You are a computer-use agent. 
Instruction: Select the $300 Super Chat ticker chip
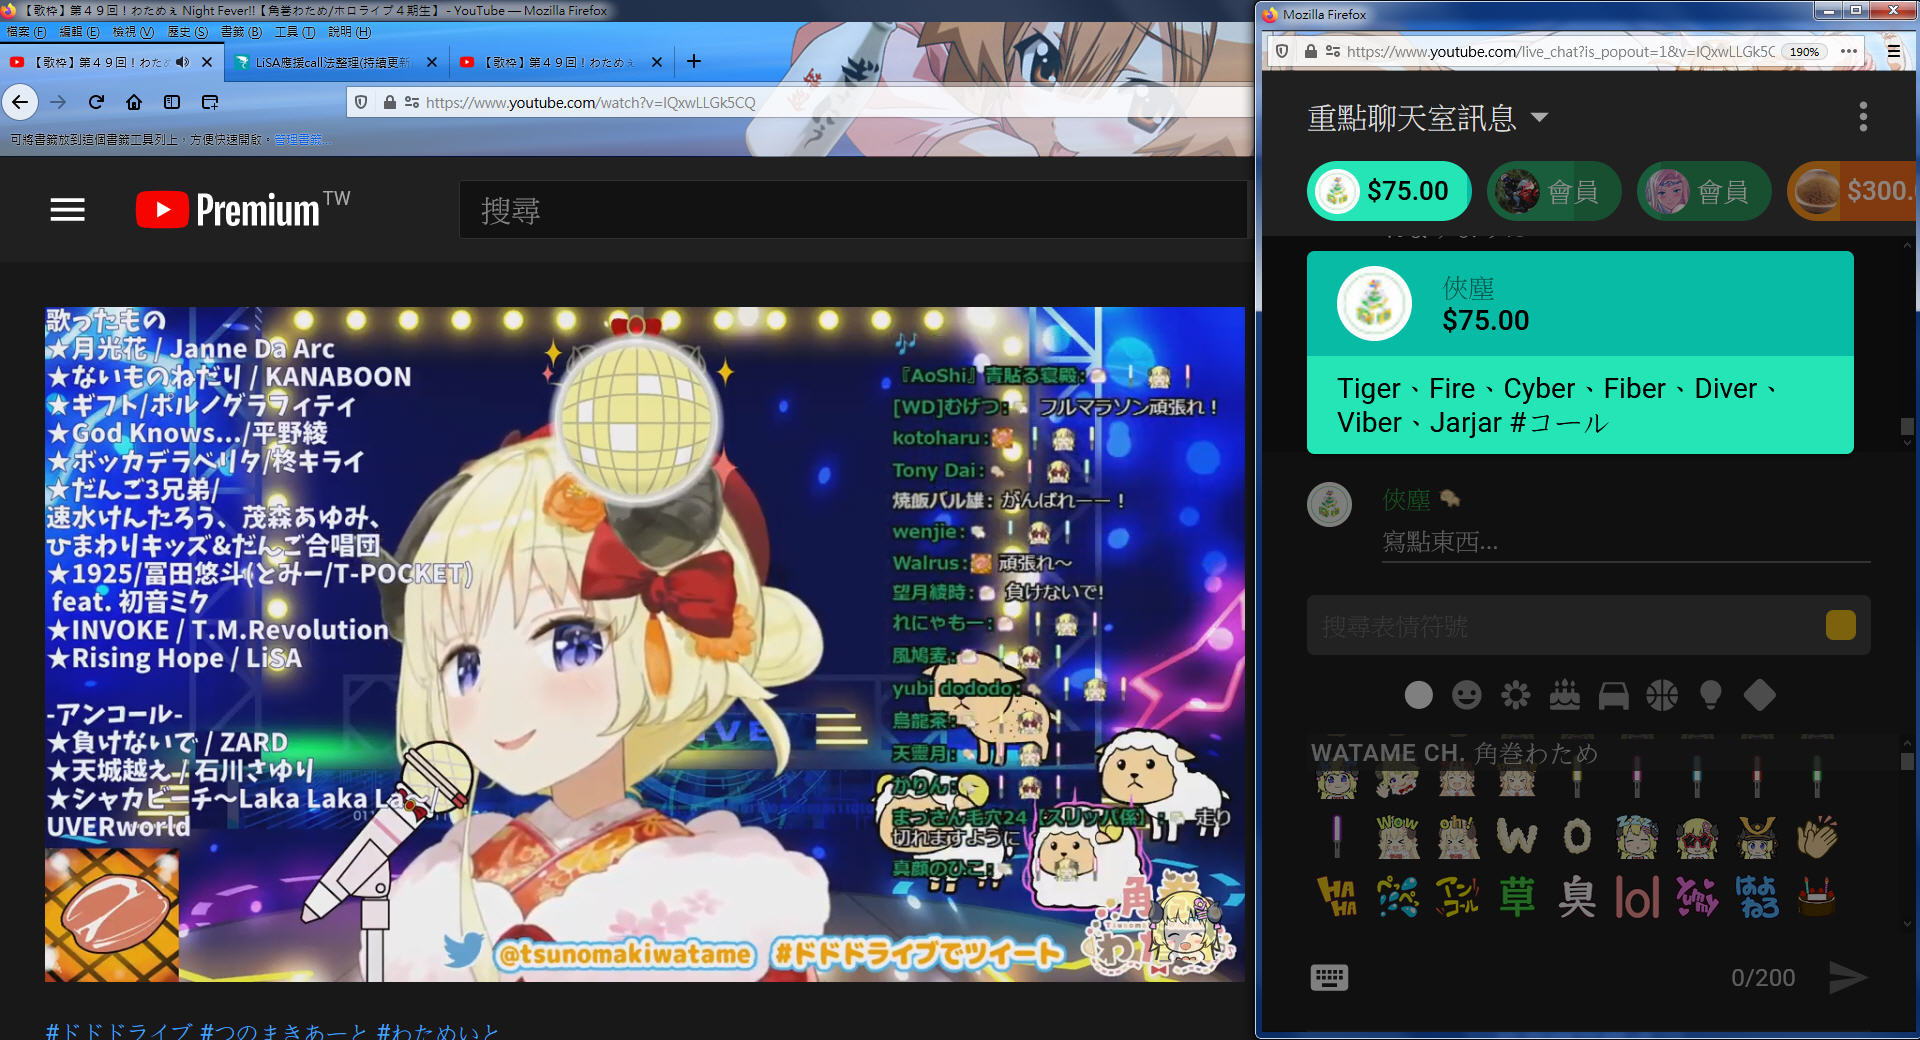(1851, 190)
